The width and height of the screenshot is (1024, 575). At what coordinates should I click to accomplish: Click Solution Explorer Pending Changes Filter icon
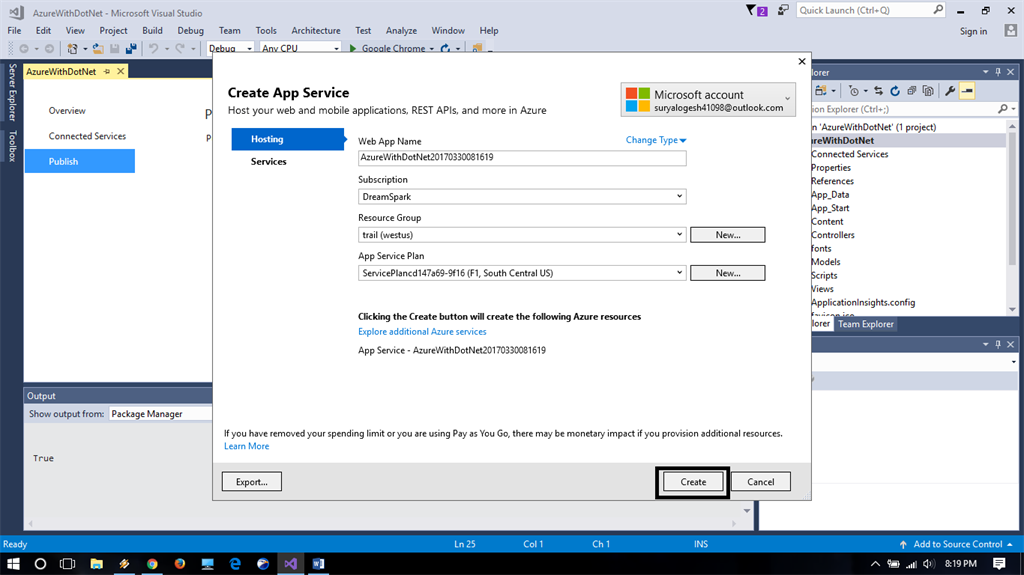point(854,91)
